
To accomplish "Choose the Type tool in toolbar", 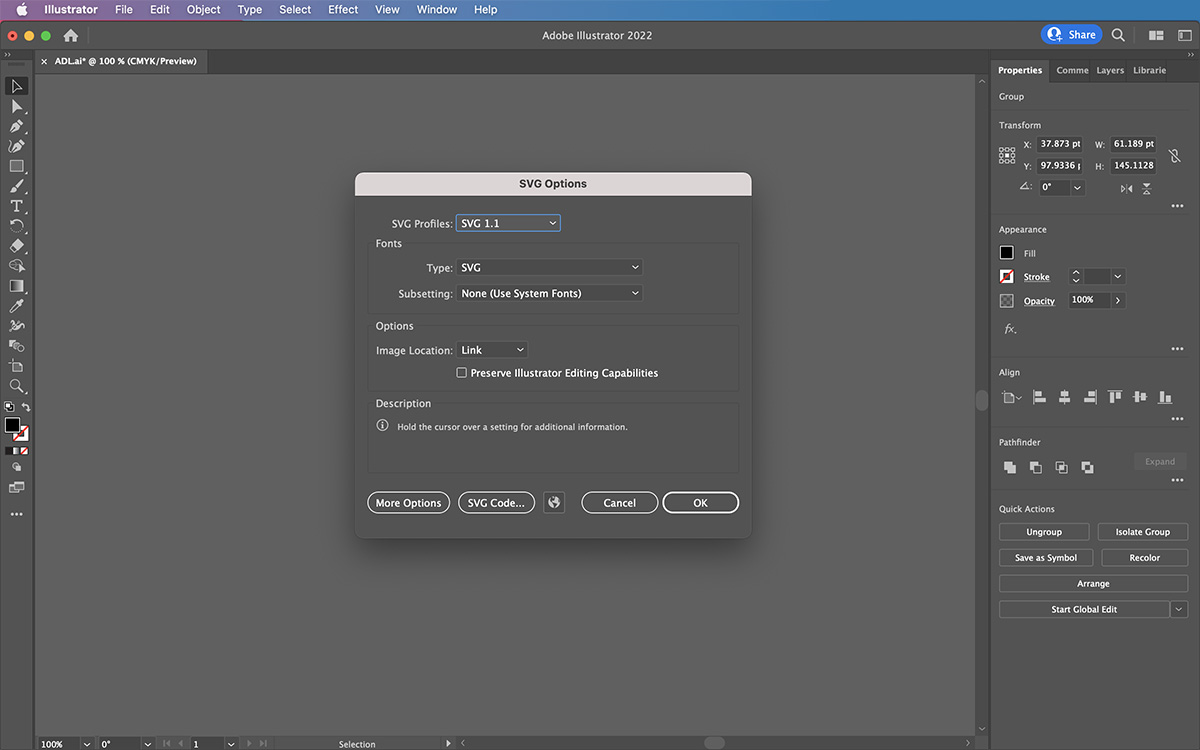I will [x=16, y=206].
